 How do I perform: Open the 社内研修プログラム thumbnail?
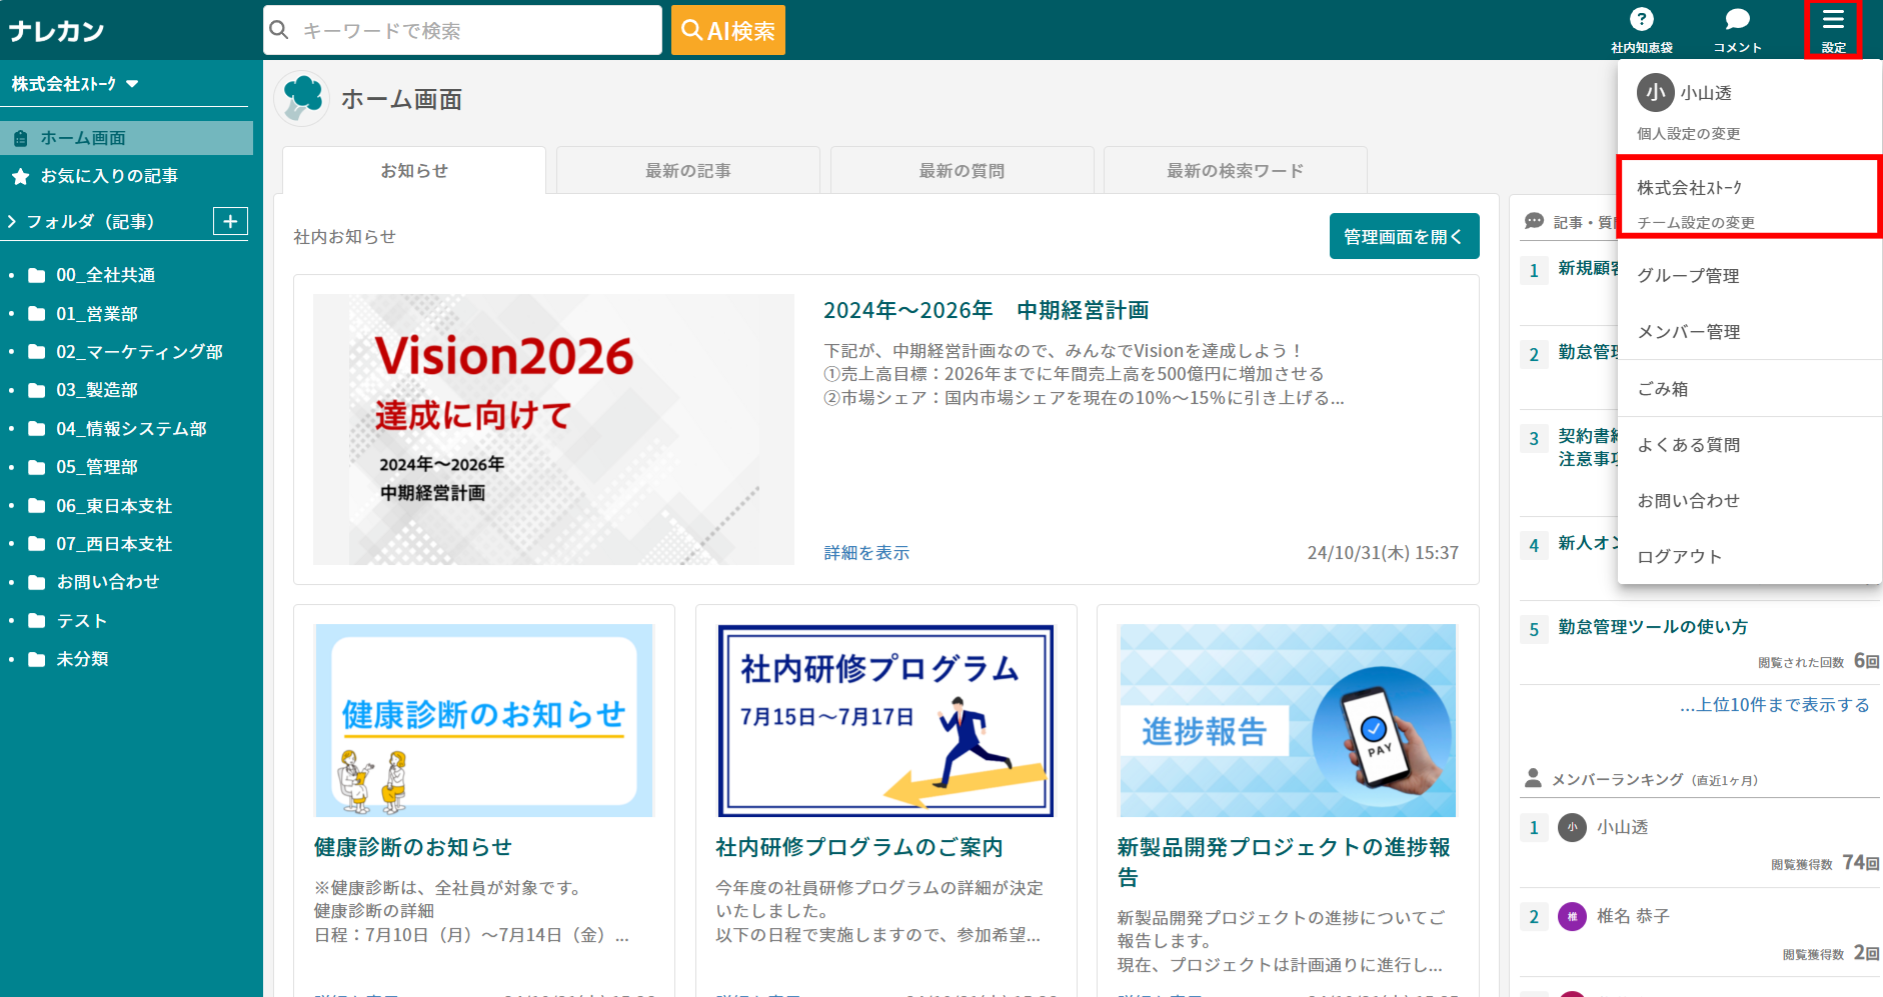(x=885, y=720)
